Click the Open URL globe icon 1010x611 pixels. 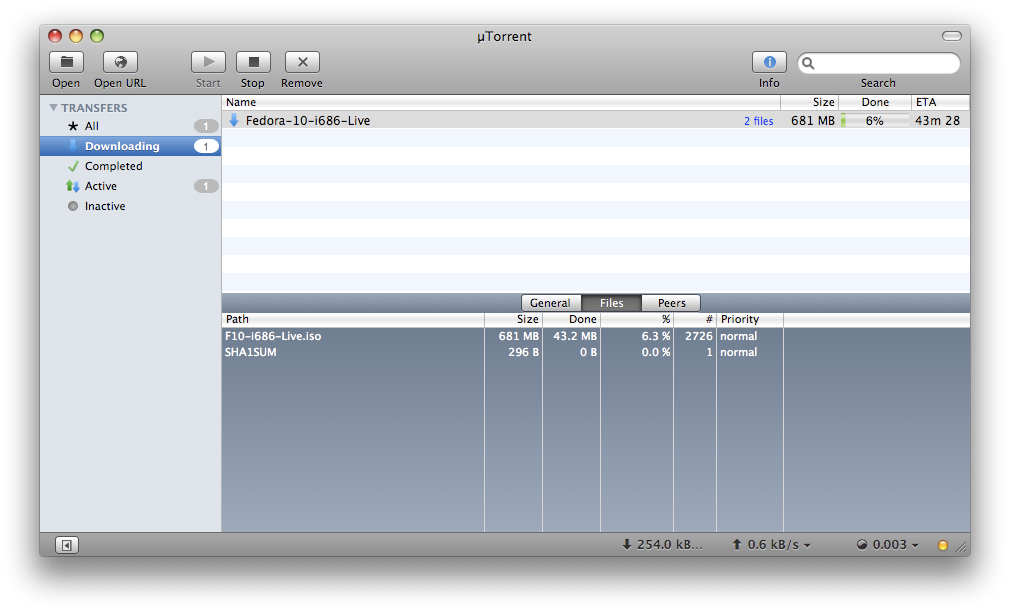click(x=120, y=62)
